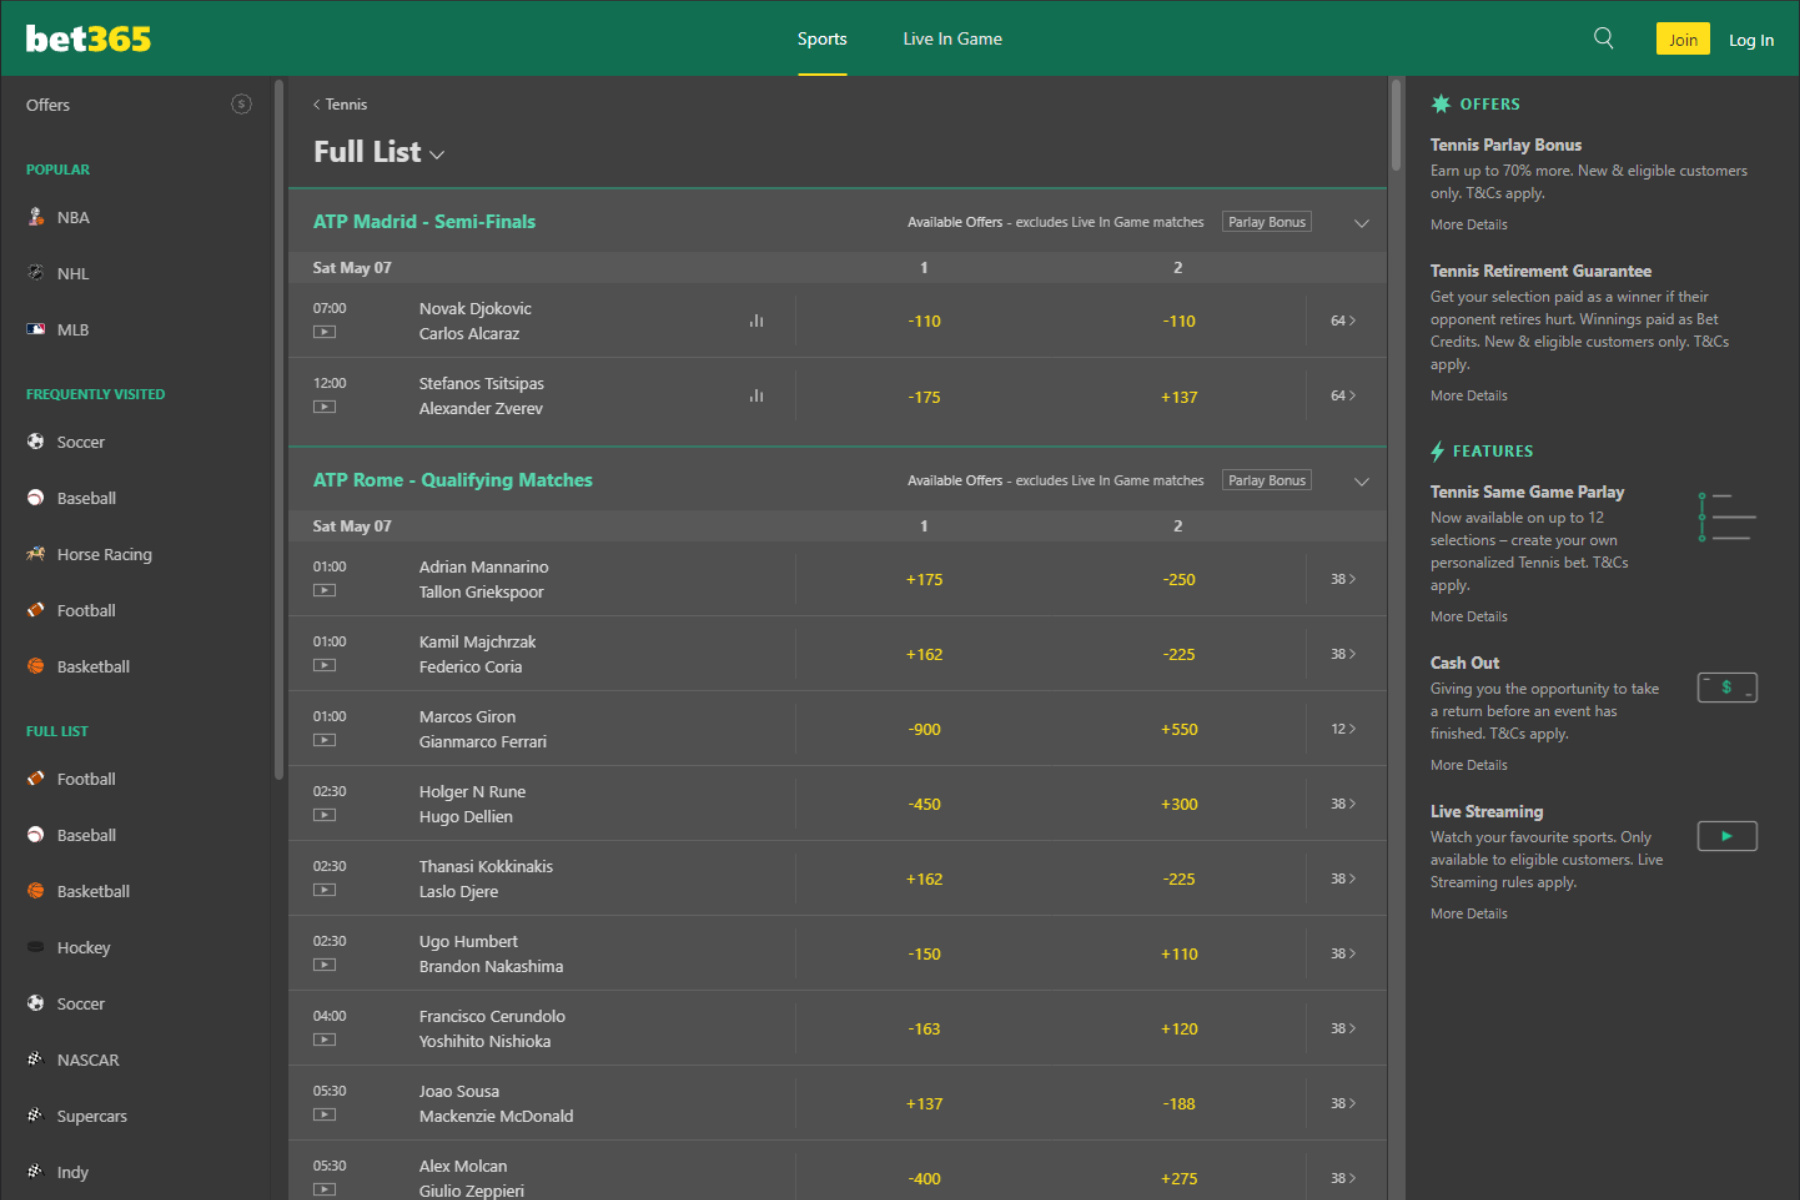
Task: Click stream icon for Majchrzak vs Coria
Action: [324, 665]
